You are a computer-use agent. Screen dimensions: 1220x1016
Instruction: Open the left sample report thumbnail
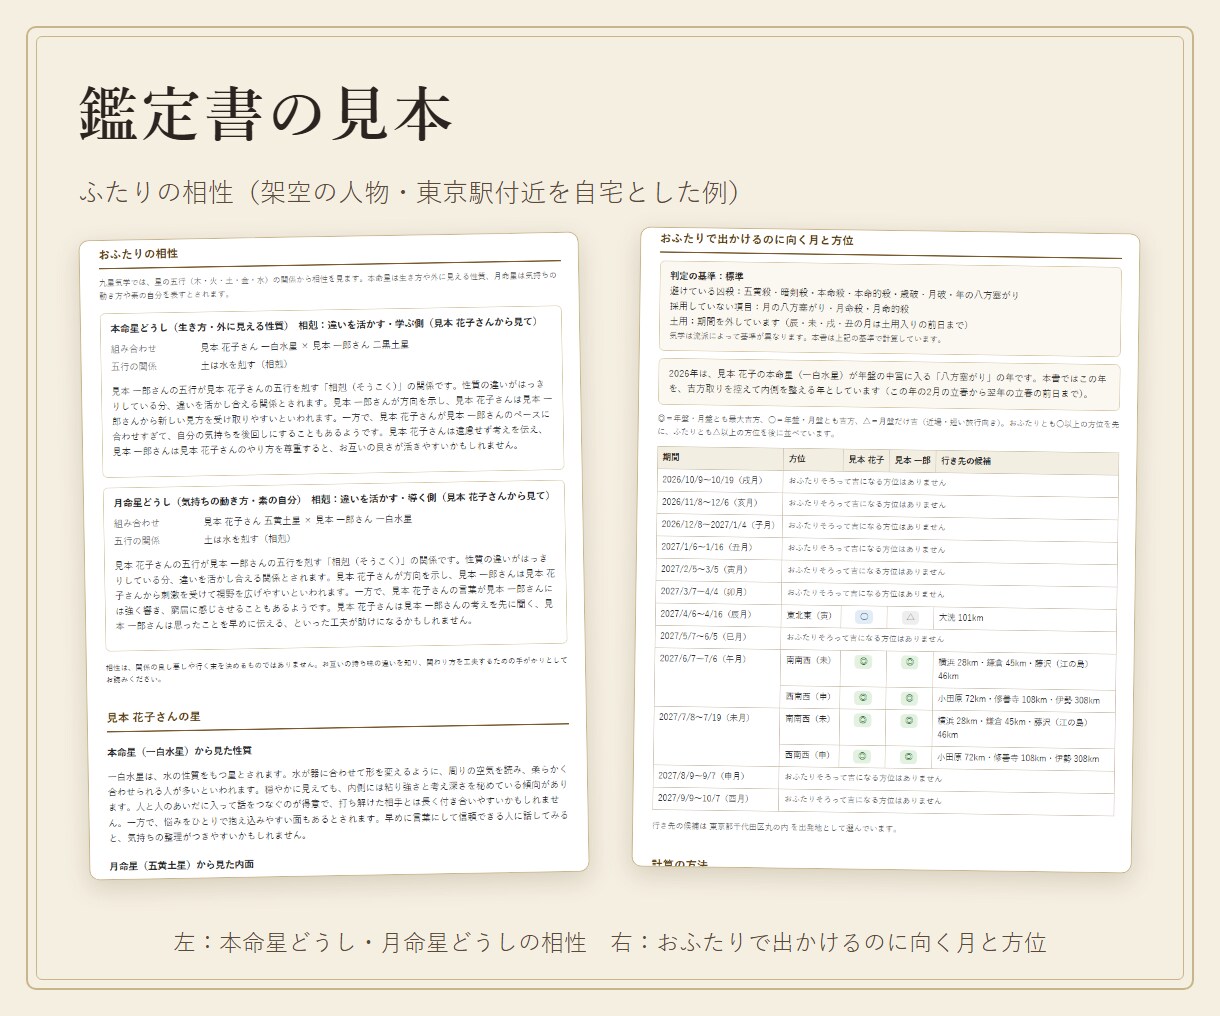pos(333,555)
